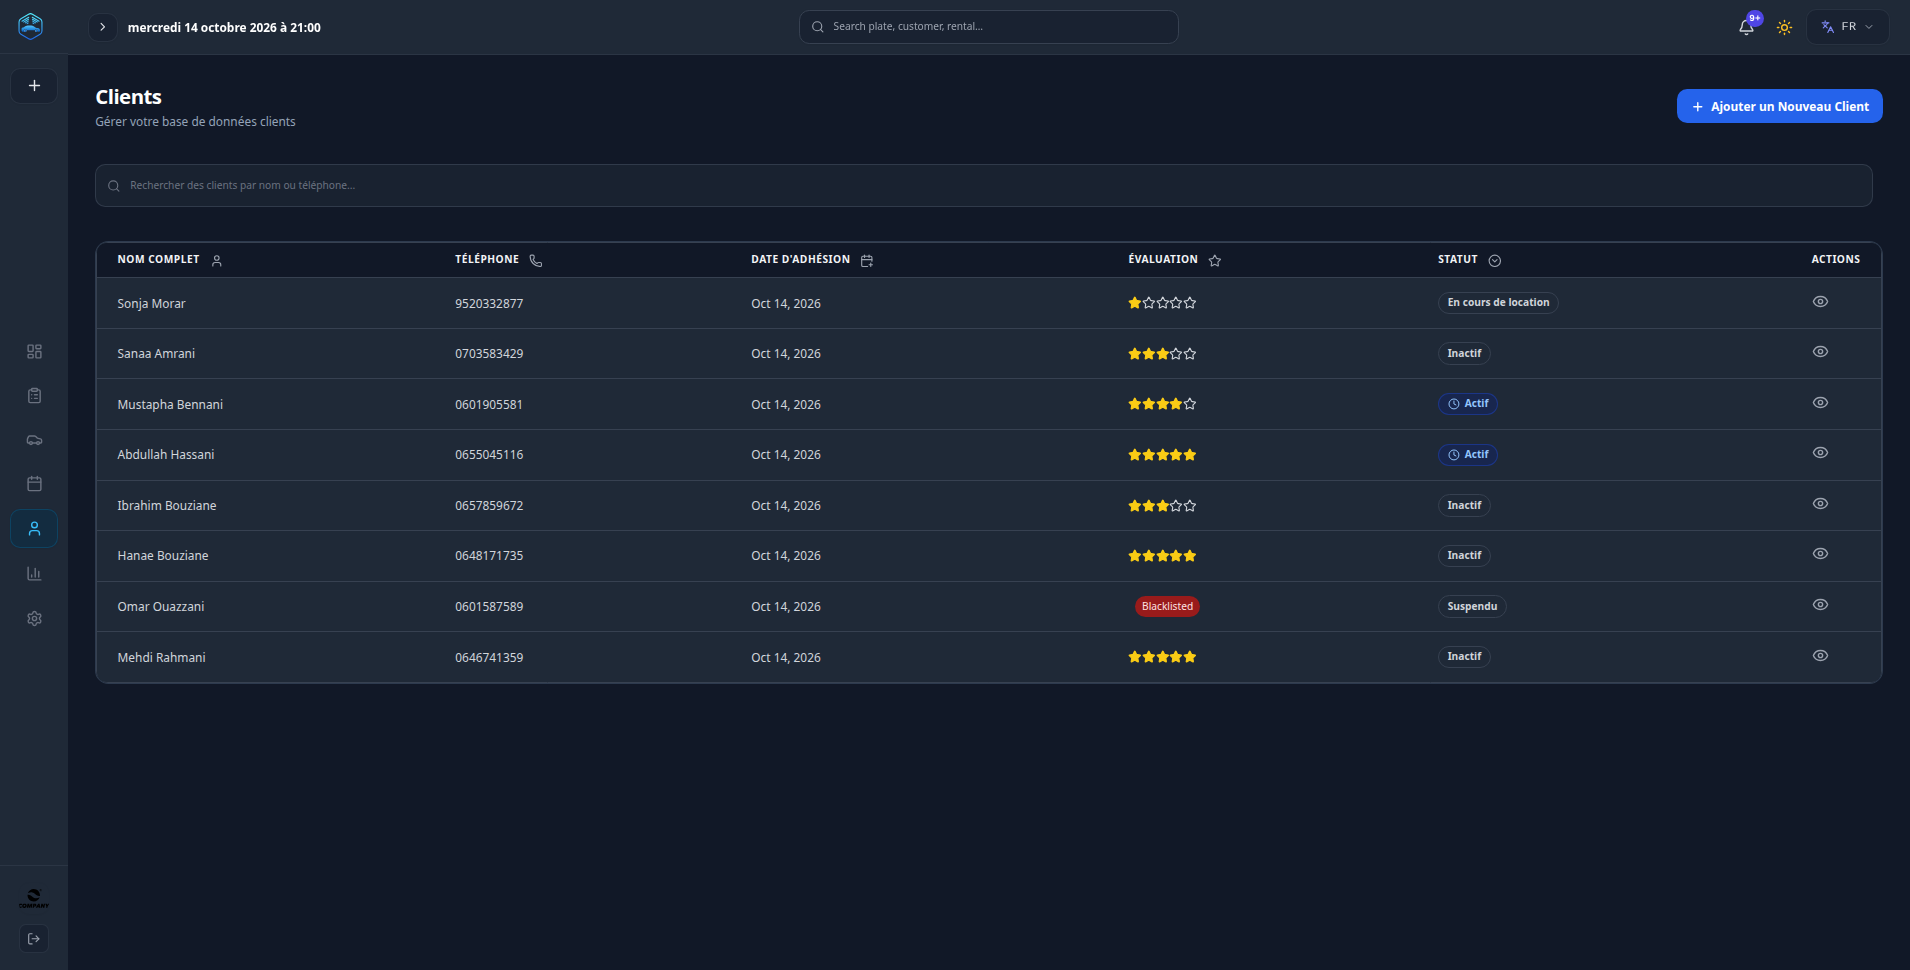The width and height of the screenshot is (1910, 970).
Task: Sort by the Évaluation column header
Action: coord(1174,260)
